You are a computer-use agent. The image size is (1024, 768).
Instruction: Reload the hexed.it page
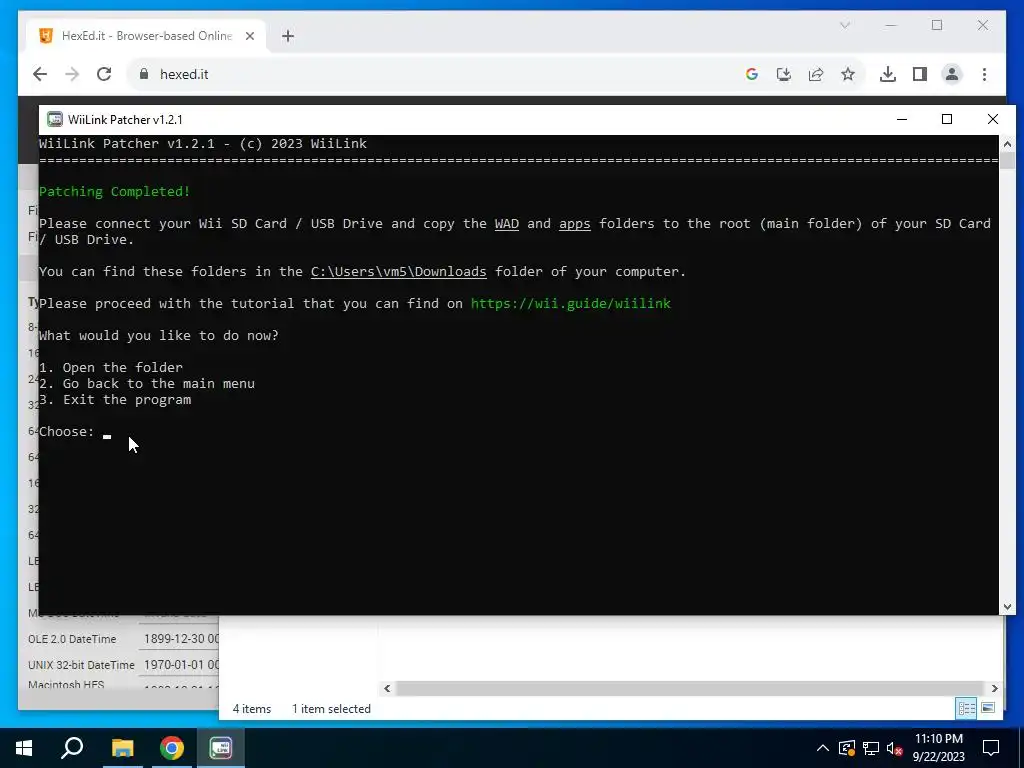[104, 74]
